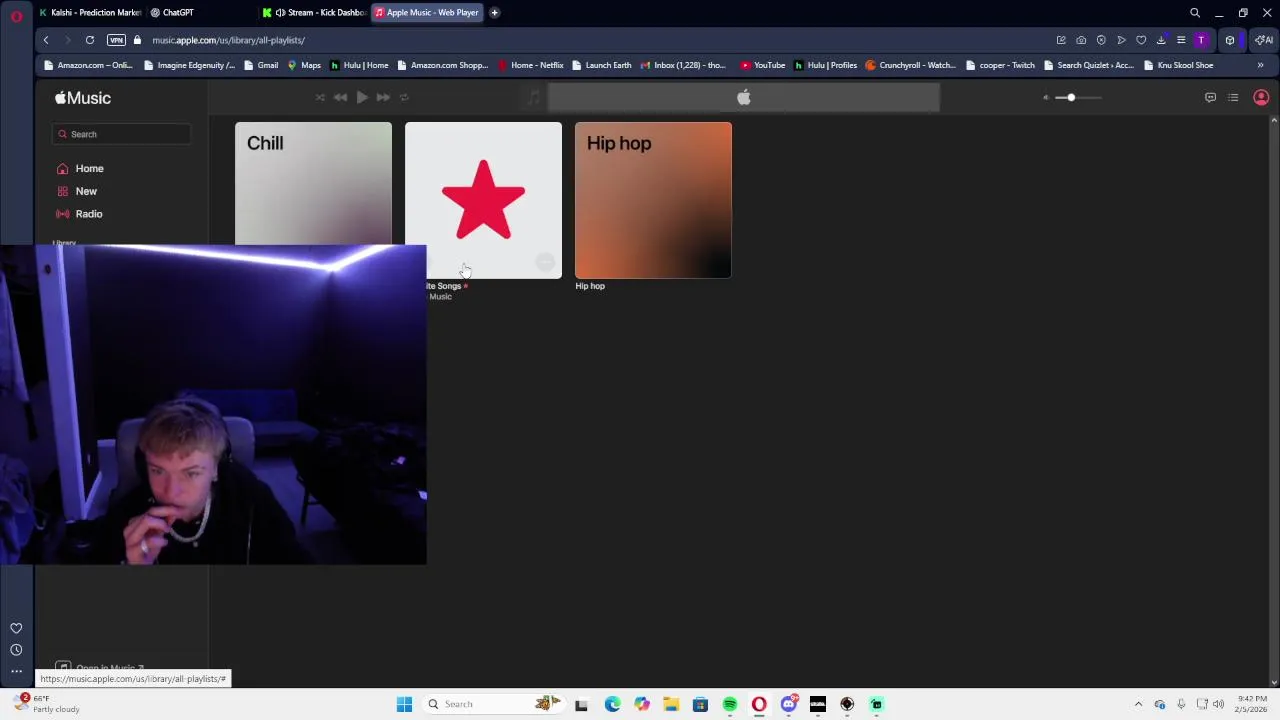The height and width of the screenshot is (720, 1280).
Task: Open the cooper - Twitch bookmark
Action: tap(1000, 65)
